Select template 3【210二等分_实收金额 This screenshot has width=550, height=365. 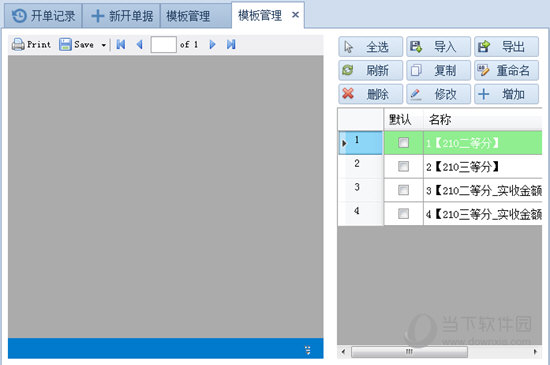483,190
